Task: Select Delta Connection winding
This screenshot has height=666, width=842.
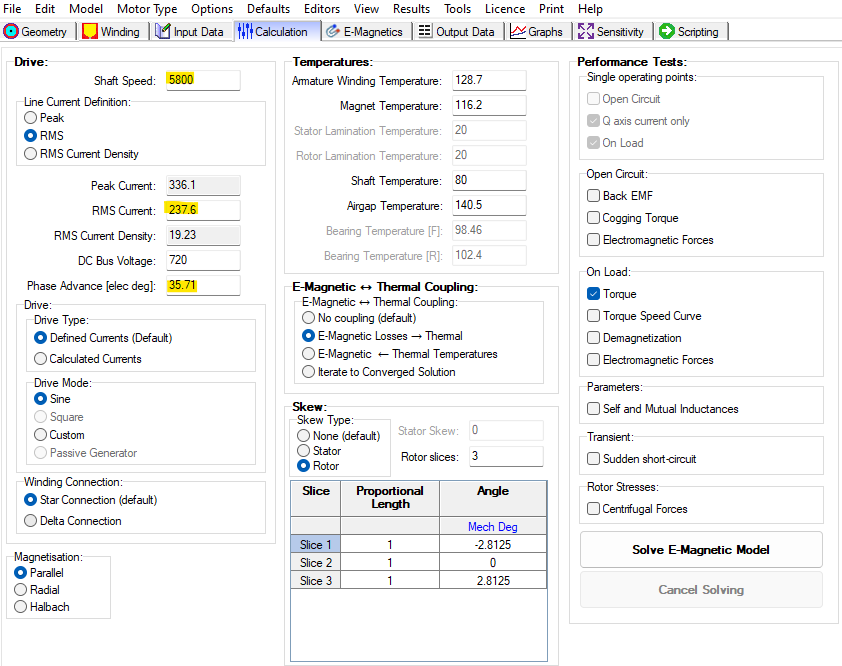Action: (31, 521)
